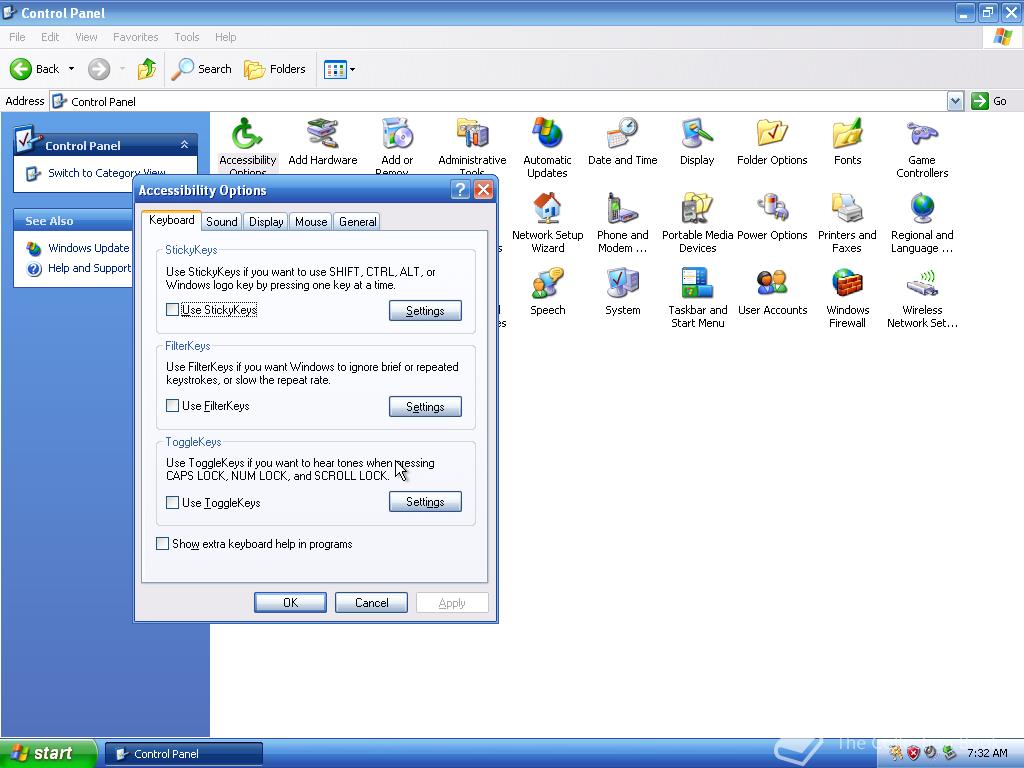Check Show extra keyboard help in programs

(163, 543)
